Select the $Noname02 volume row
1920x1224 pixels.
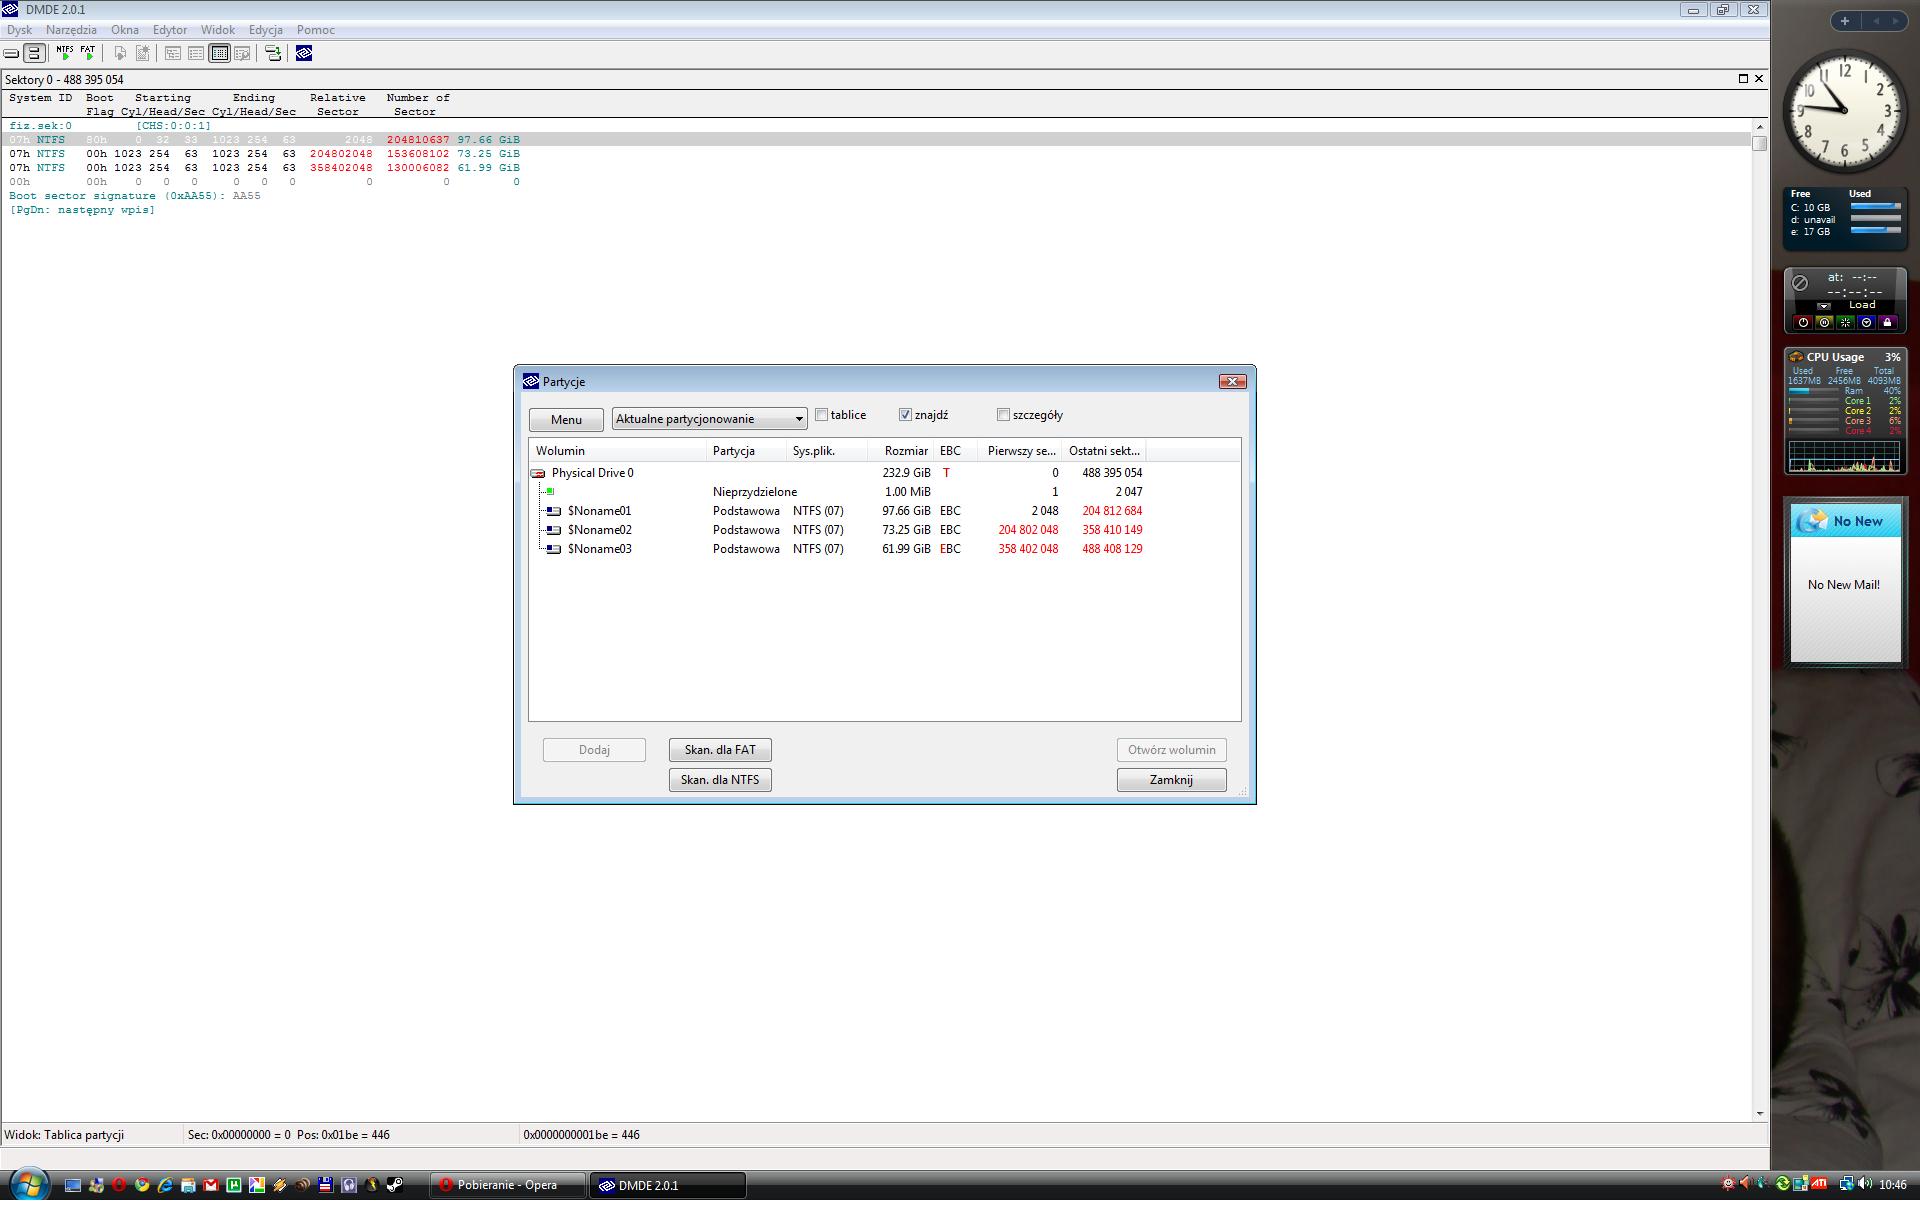tap(885, 530)
